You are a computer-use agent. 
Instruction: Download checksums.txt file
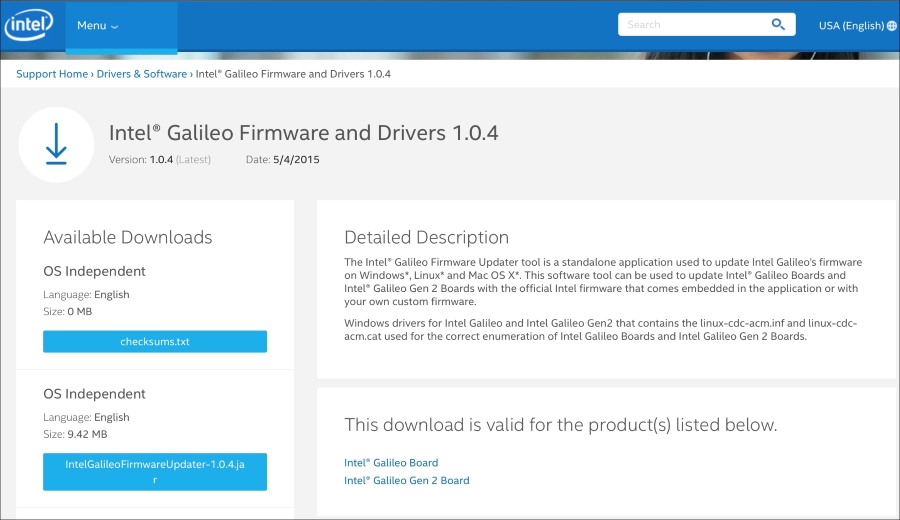[155, 342]
